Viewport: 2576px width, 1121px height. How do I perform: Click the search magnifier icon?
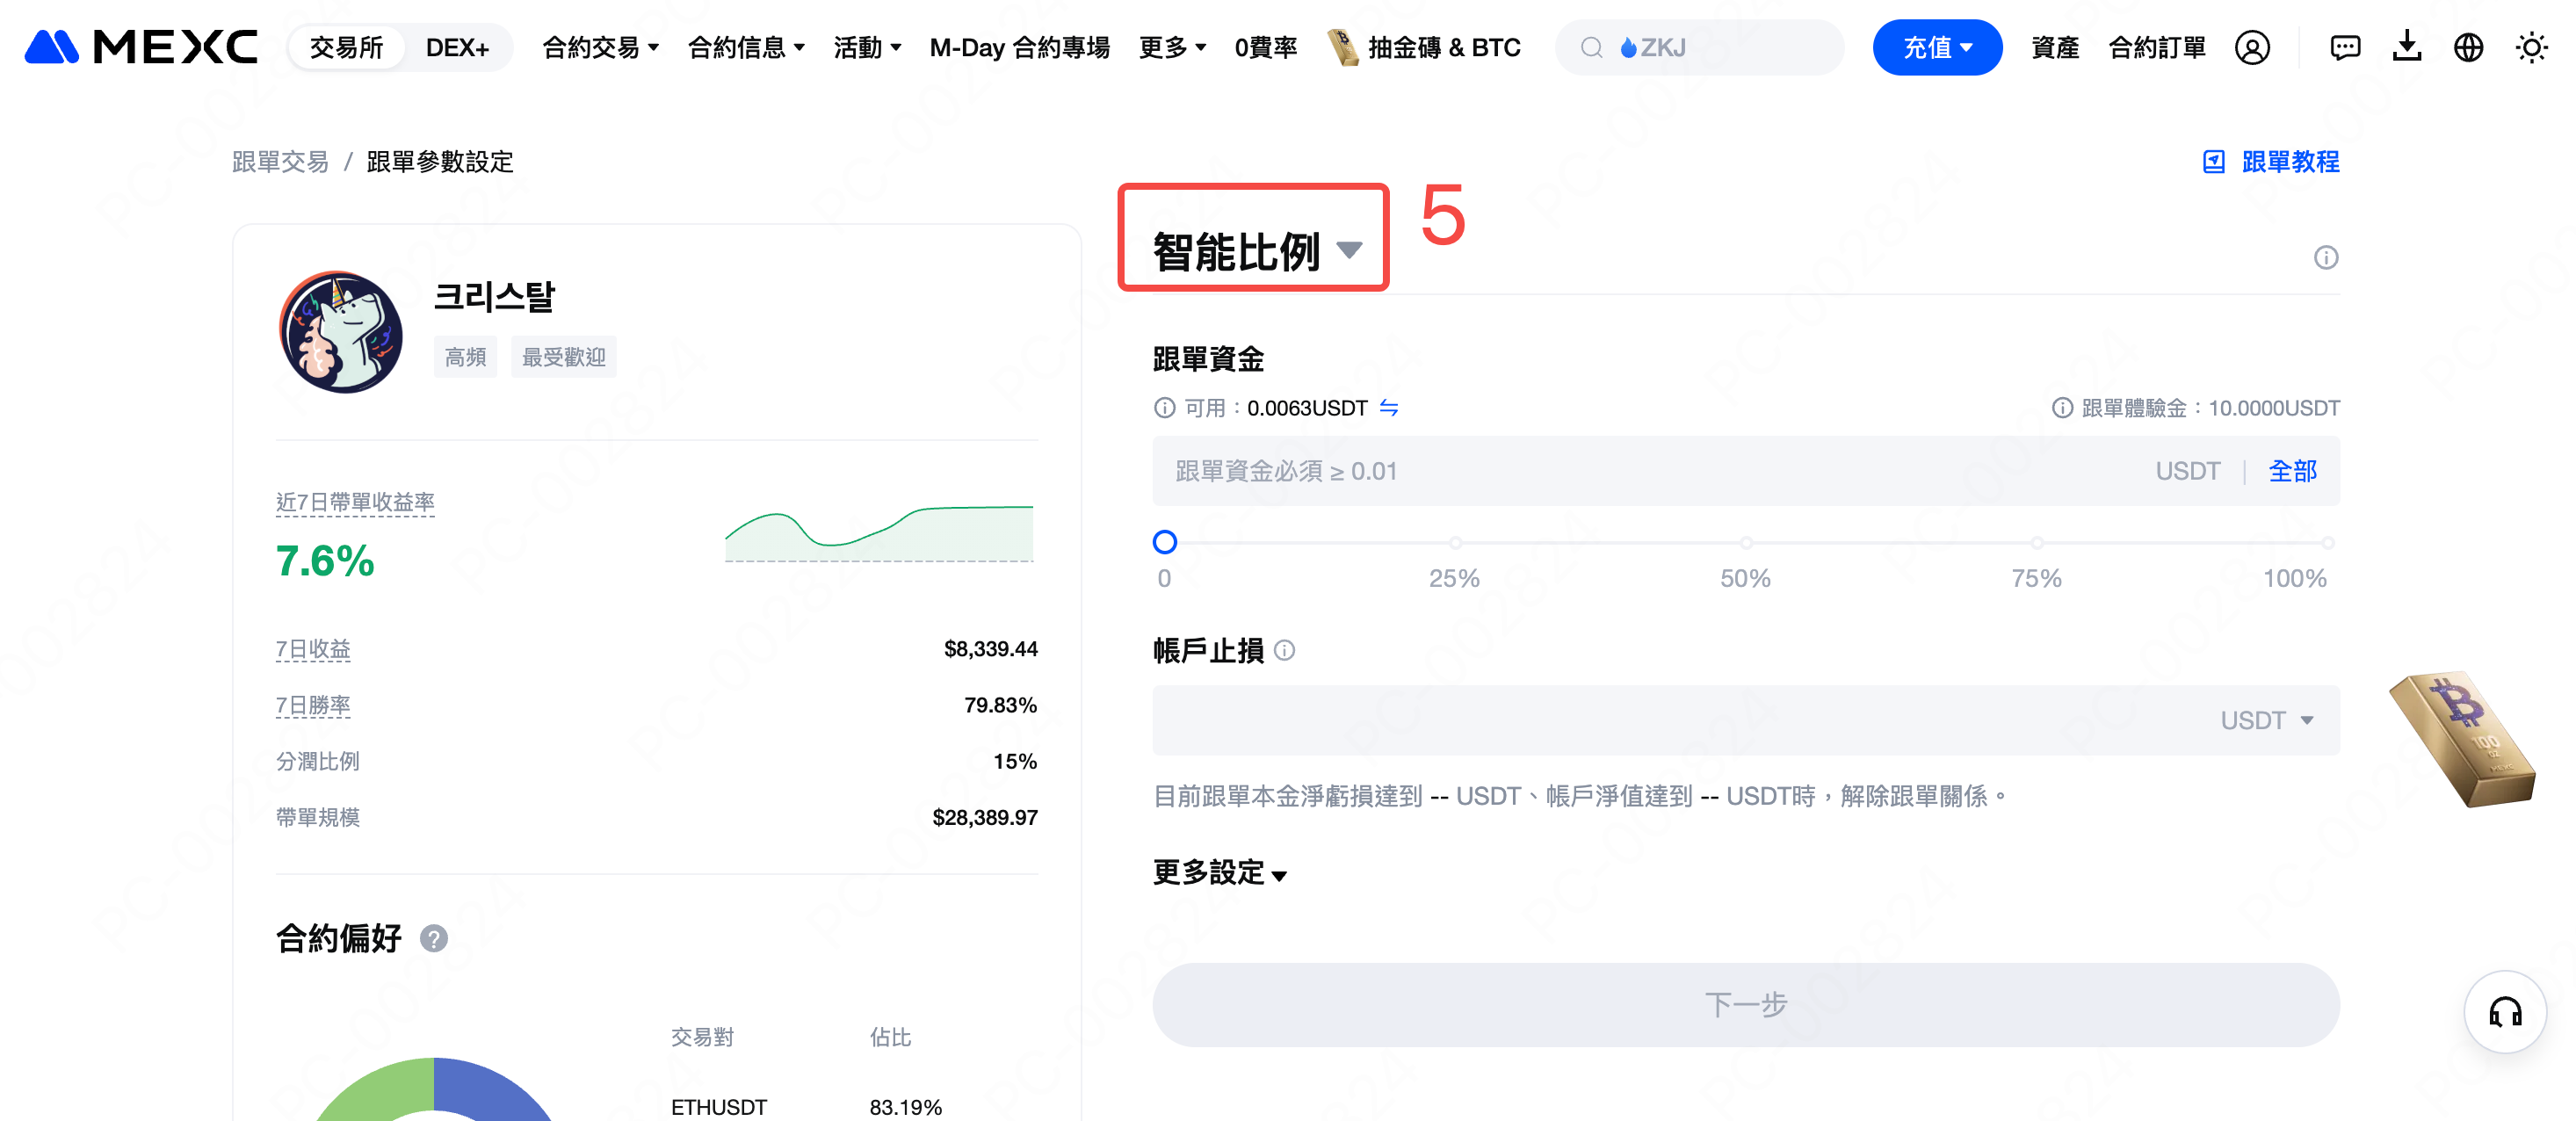pyautogui.click(x=1592, y=47)
